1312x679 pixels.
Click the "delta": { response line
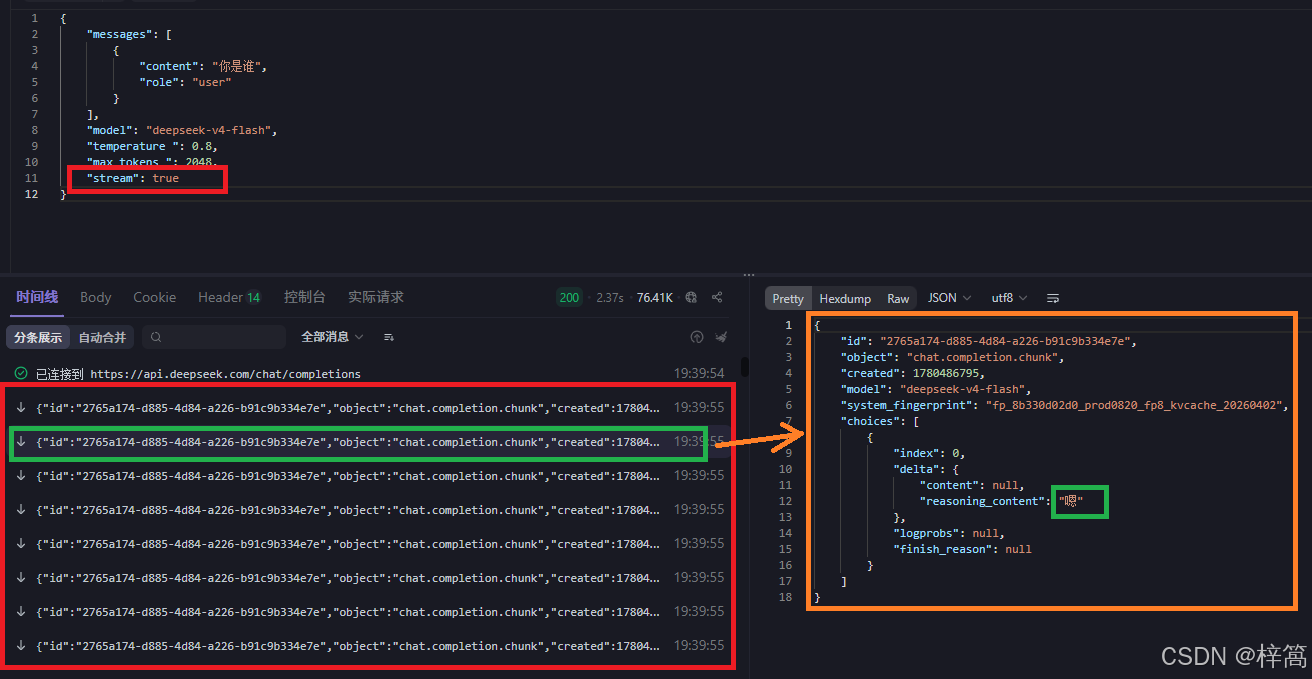(x=925, y=469)
